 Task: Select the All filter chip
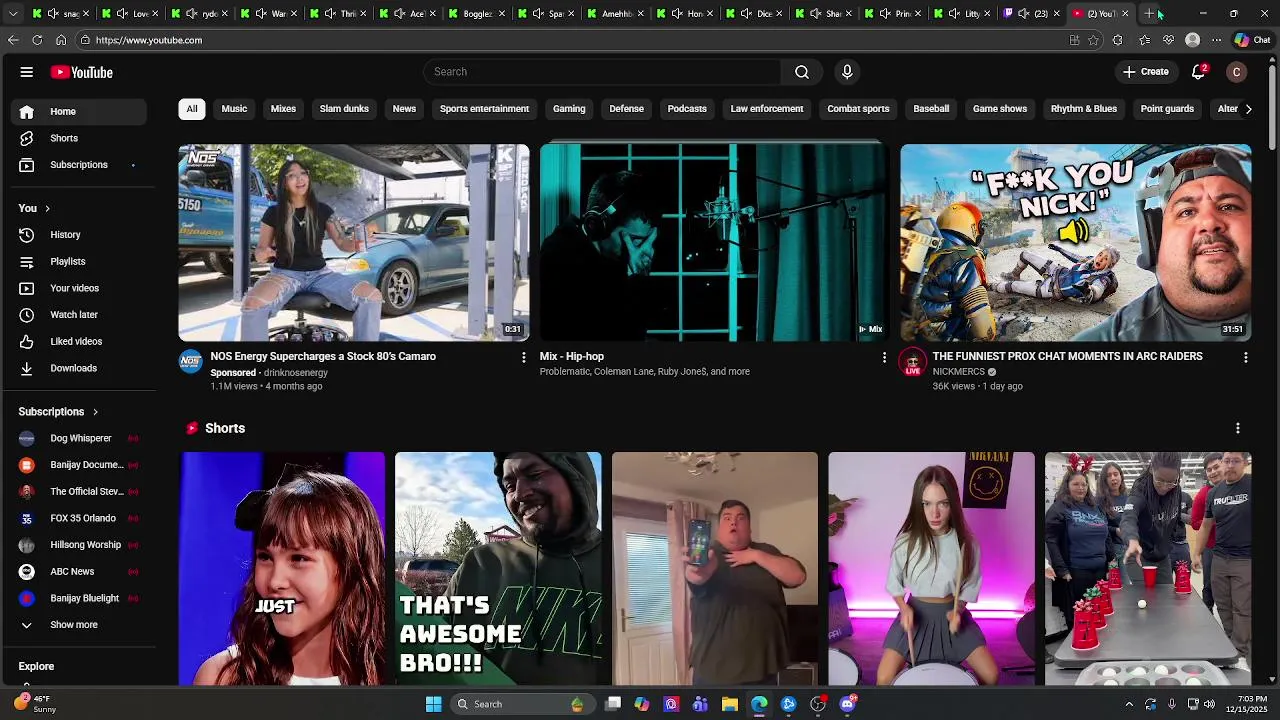point(192,109)
